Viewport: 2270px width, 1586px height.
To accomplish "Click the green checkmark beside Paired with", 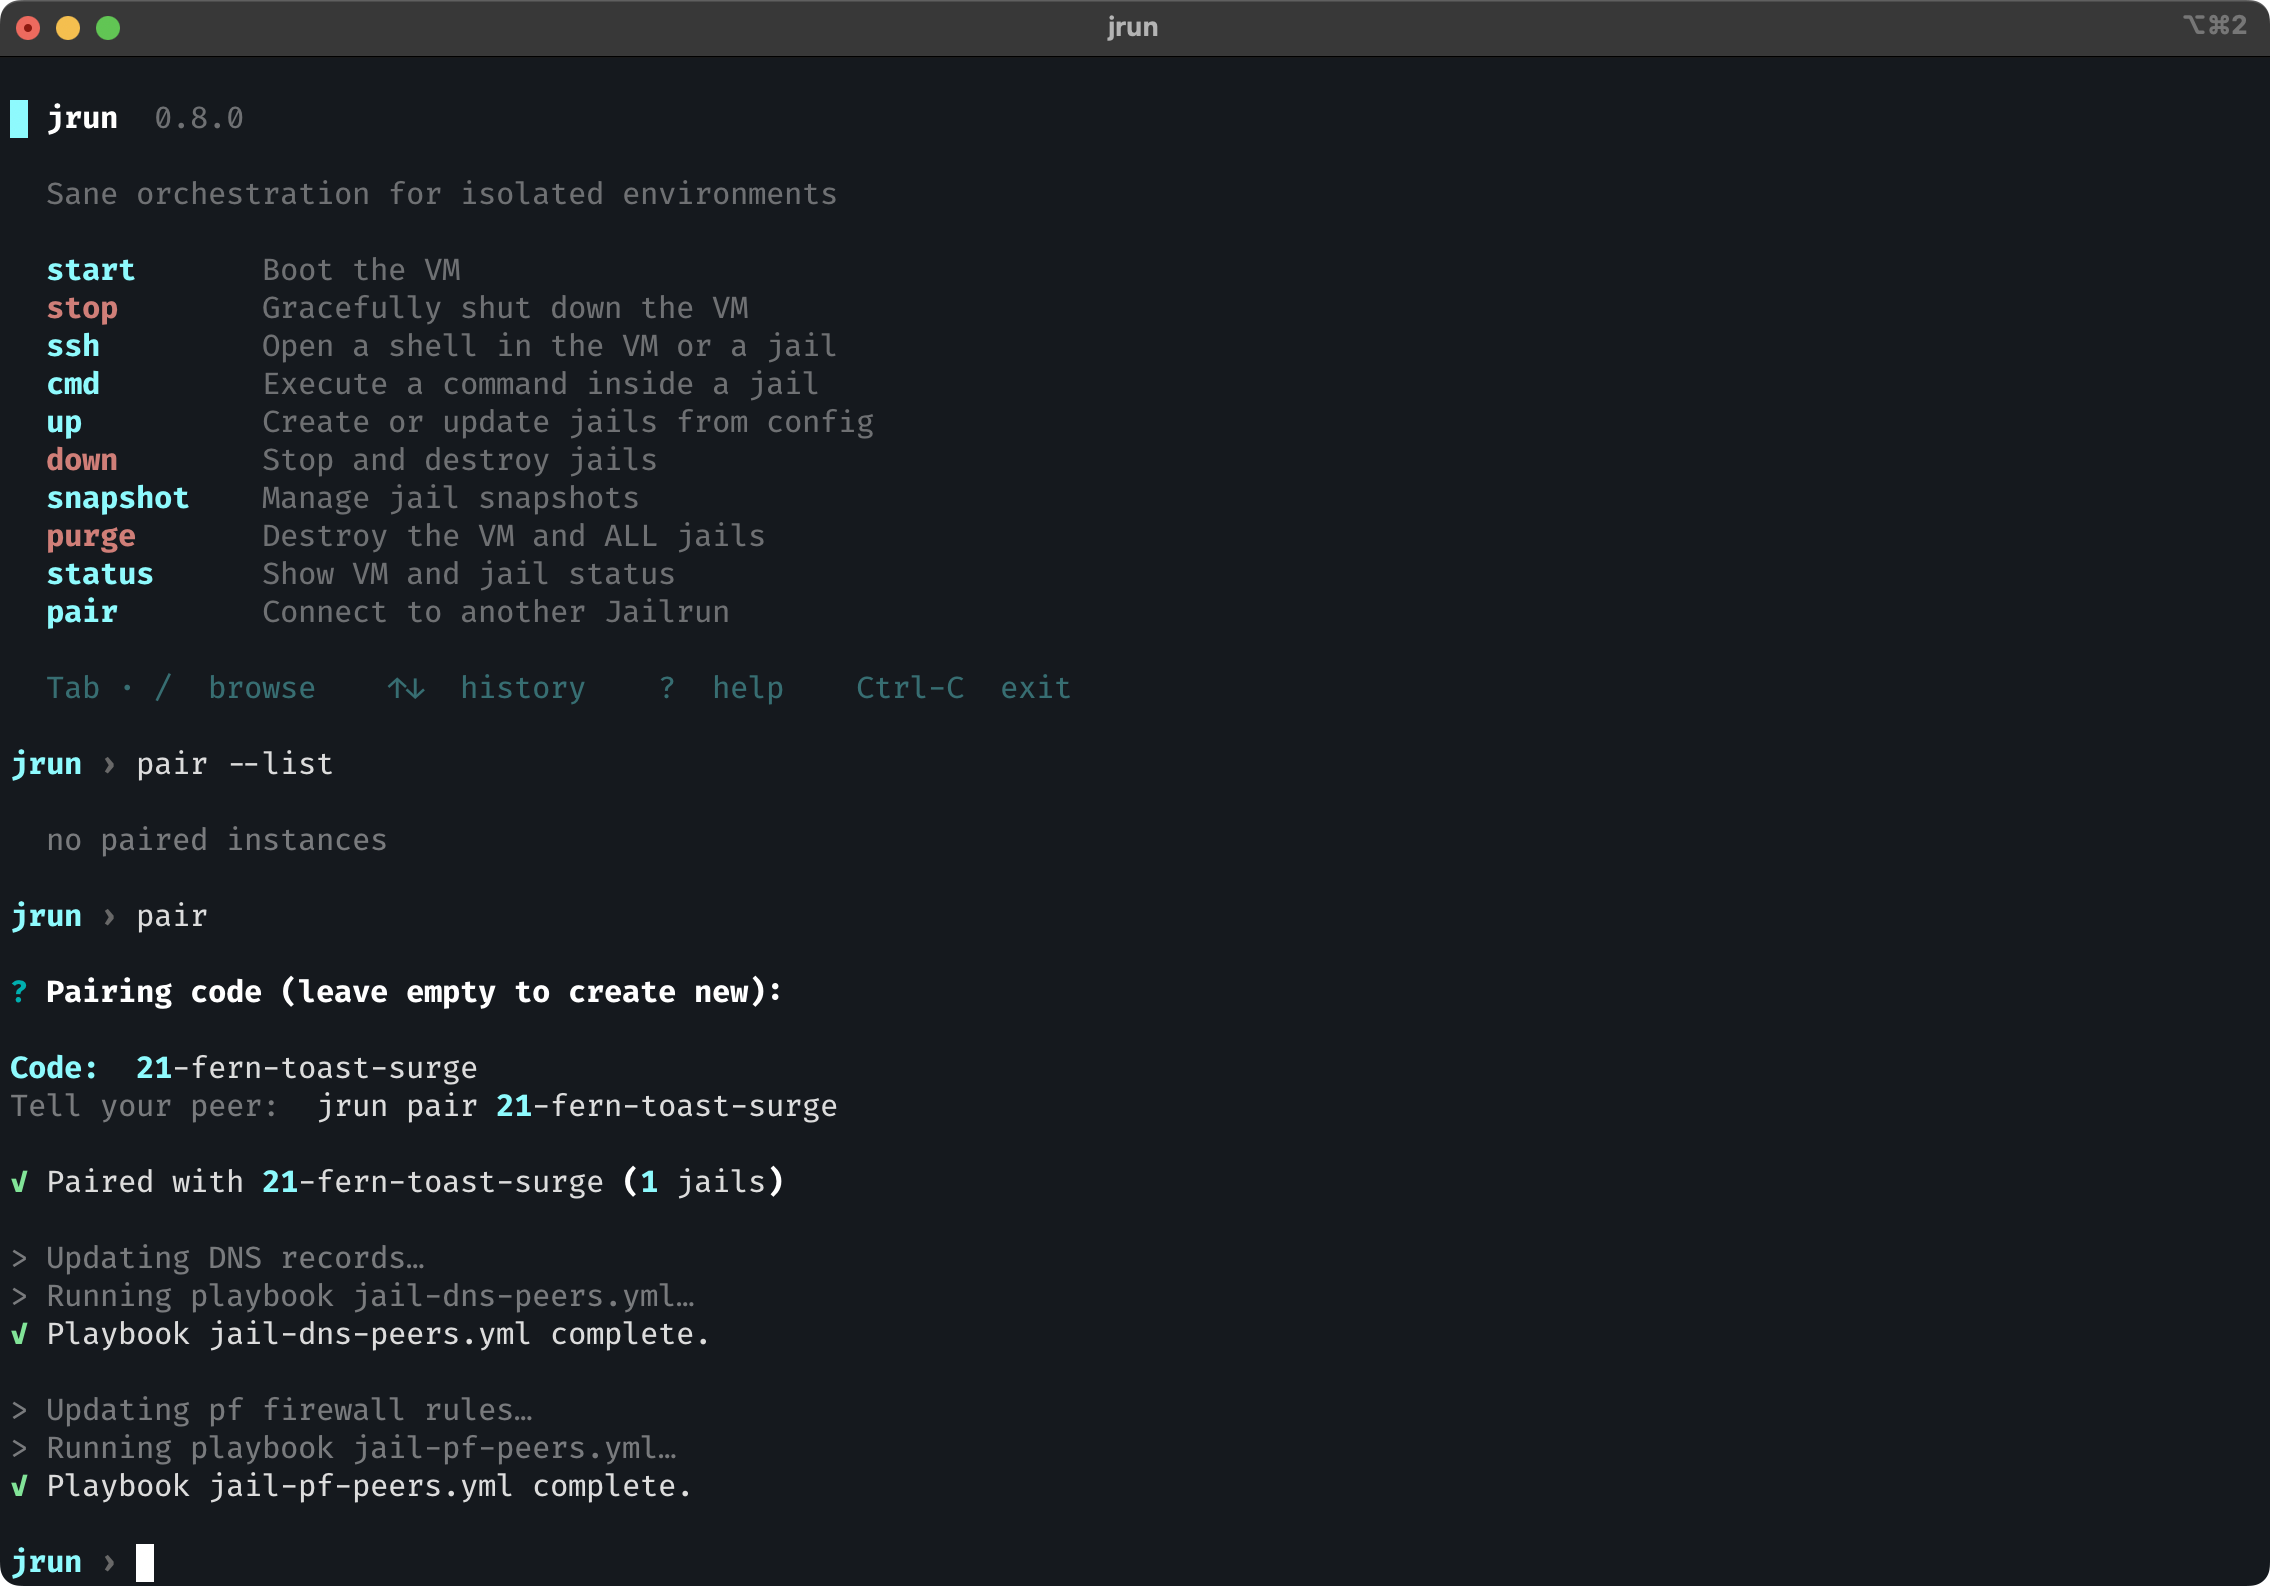I will click(x=19, y=1182).
